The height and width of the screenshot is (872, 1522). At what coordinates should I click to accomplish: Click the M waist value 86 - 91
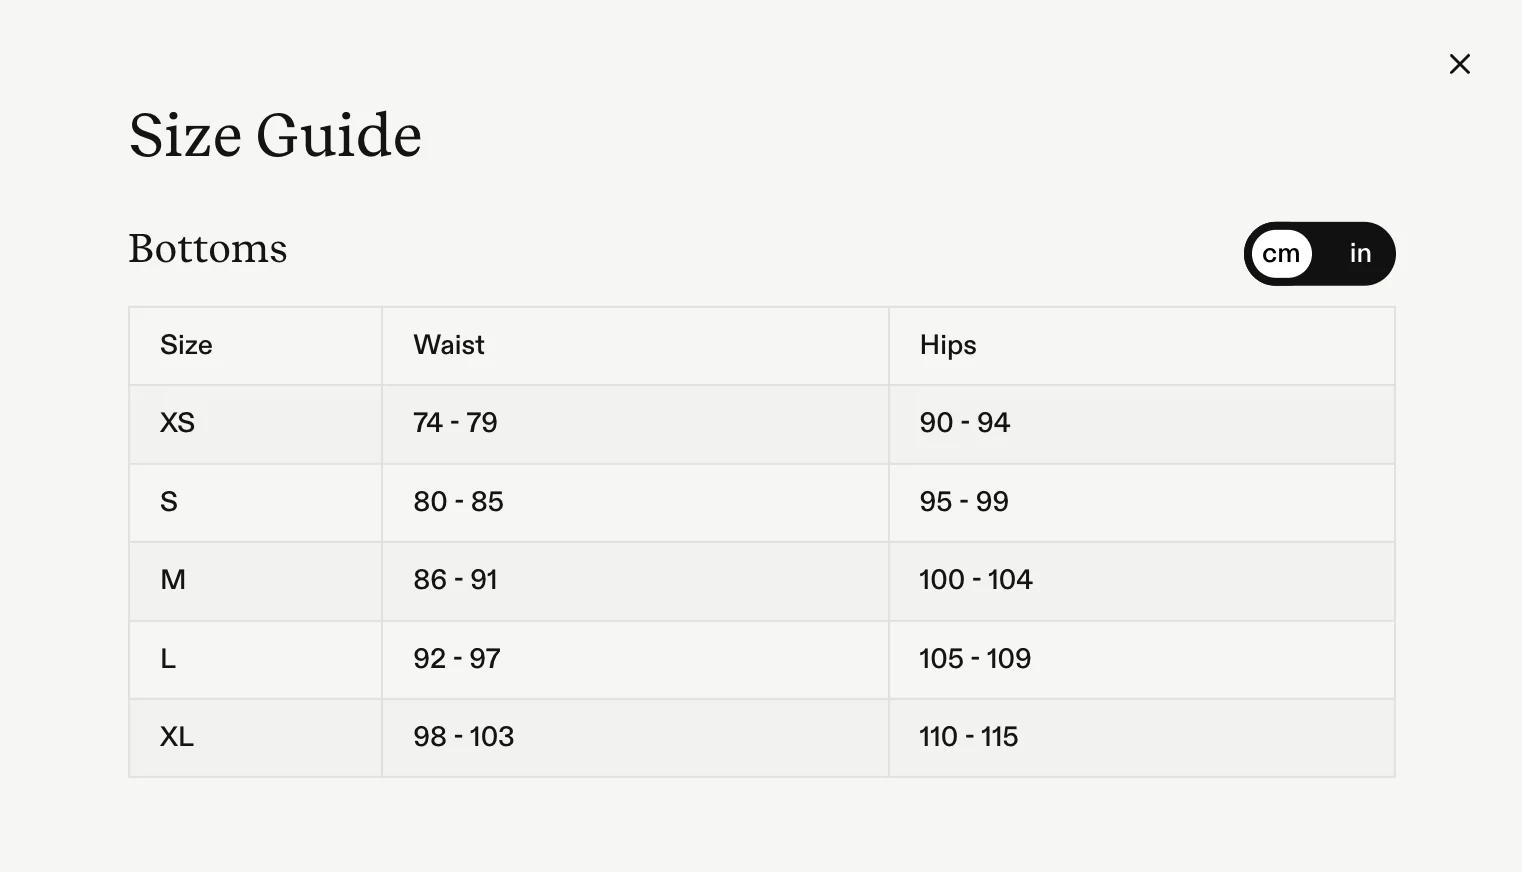[455, 580]
